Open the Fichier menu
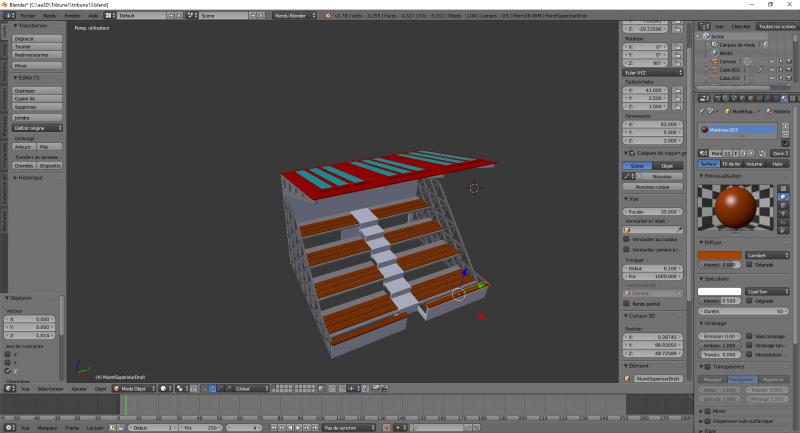800x433 pixels. coord(27,16)
